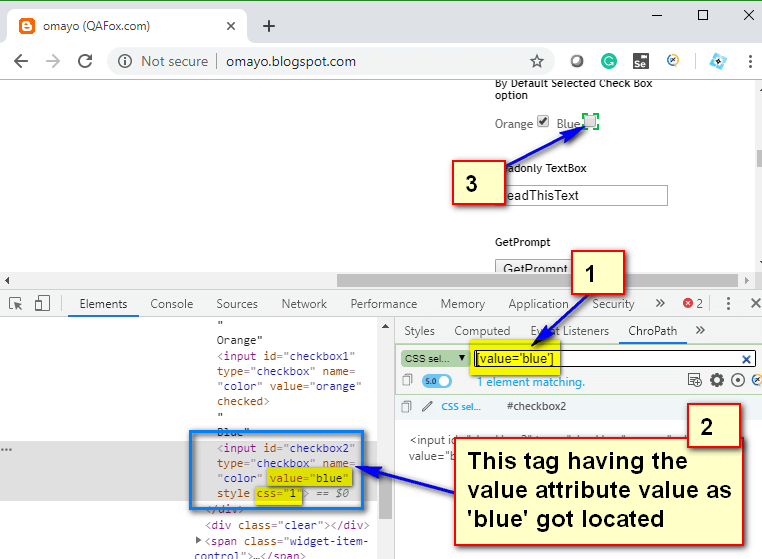Switch to the Styles sidebar tab
762x559 pixels.
(x=419, y=331)
